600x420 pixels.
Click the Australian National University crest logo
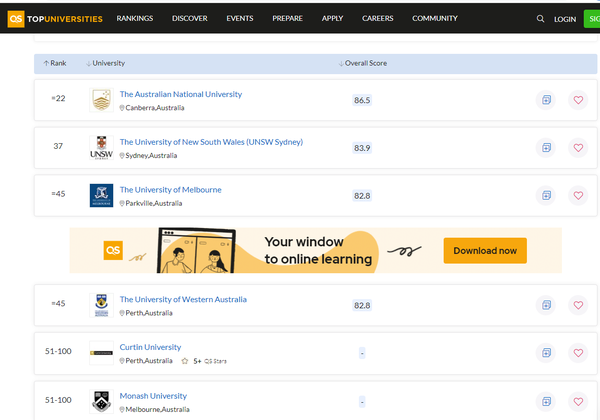click(x=101, y=100)
